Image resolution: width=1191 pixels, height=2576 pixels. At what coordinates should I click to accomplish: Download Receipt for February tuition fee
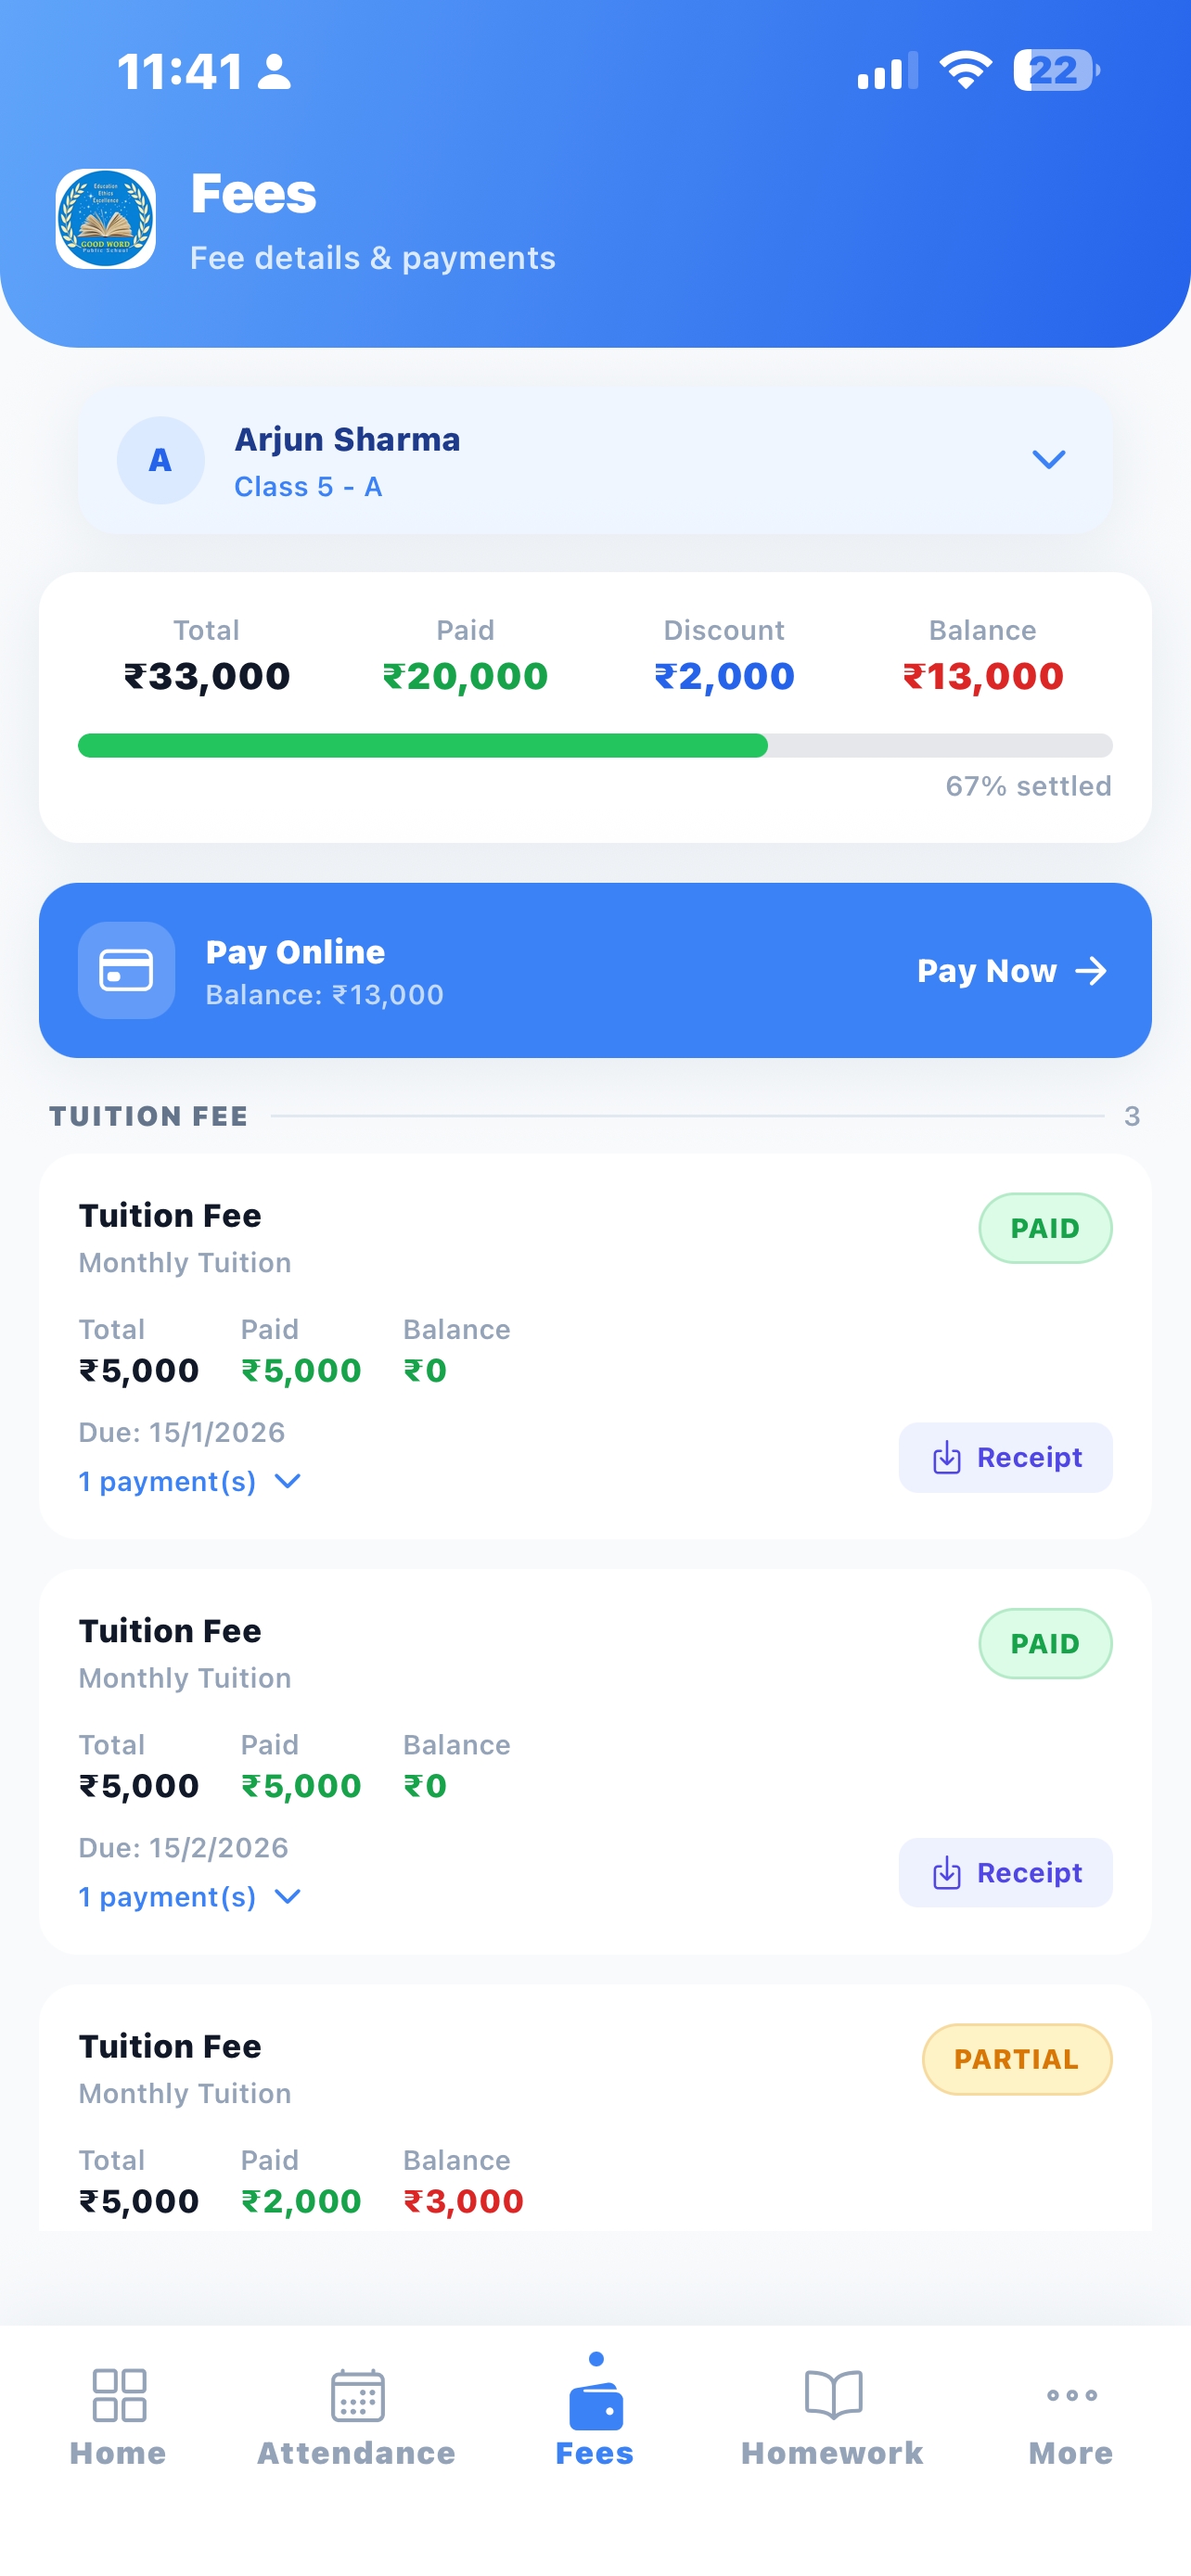tap(1005, 1872)
